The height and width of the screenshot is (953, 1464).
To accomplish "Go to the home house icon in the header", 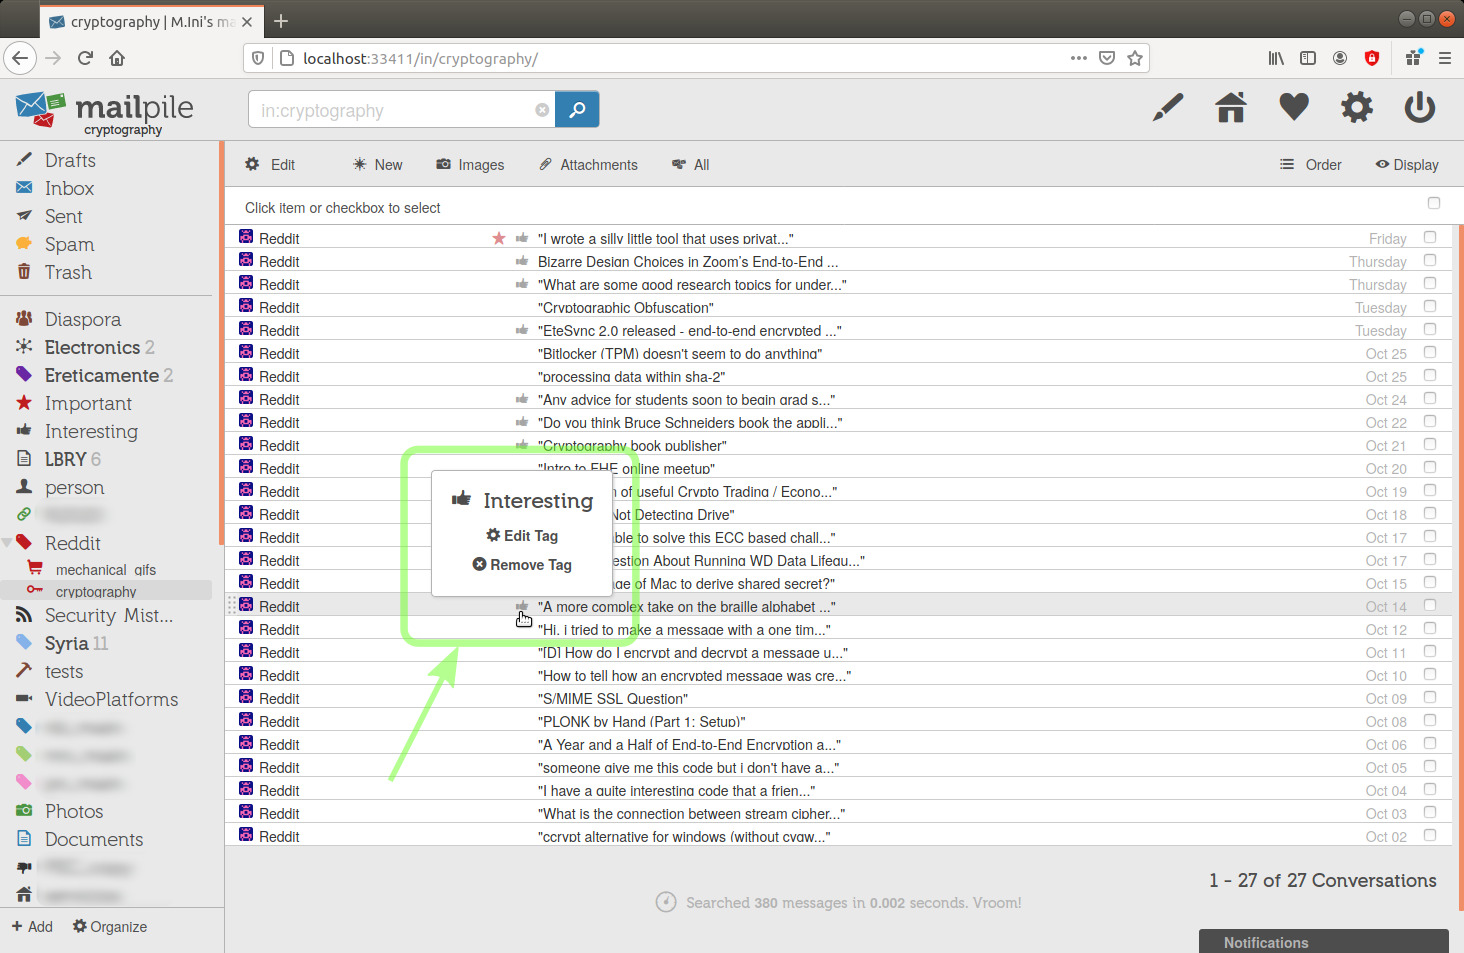I will (x=1231, y=107).
